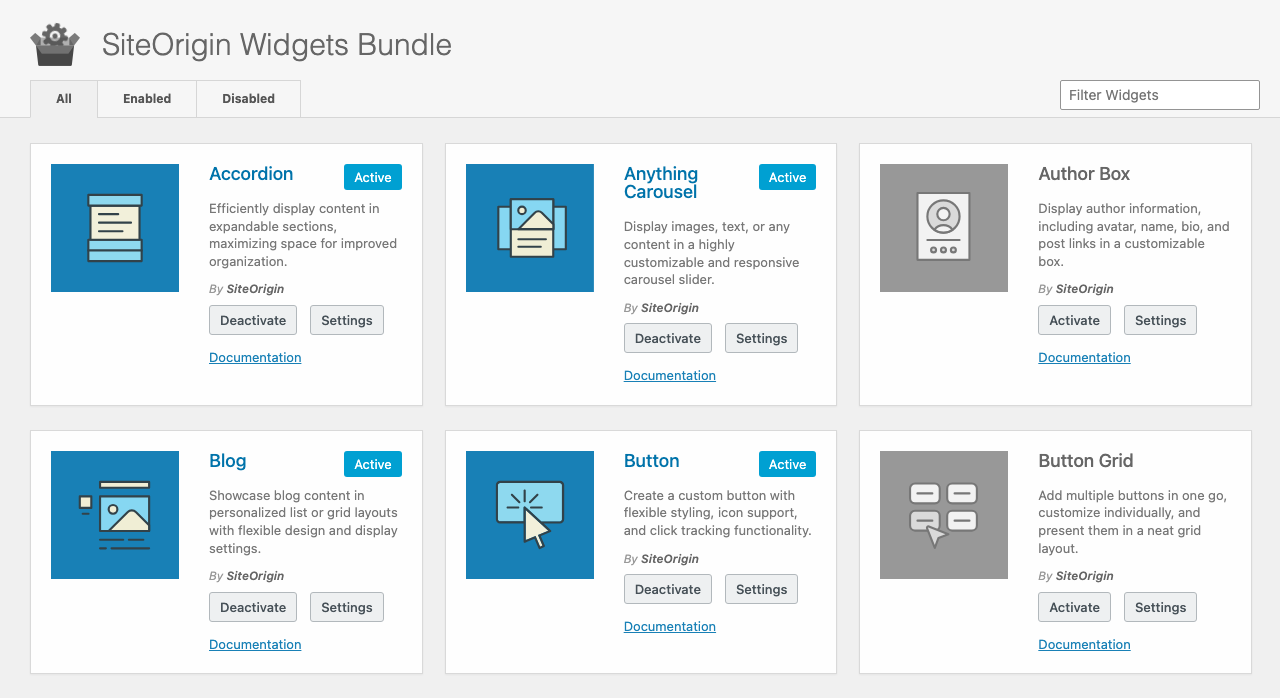Open Button Grid Settings

click(x=1161, y=607)
